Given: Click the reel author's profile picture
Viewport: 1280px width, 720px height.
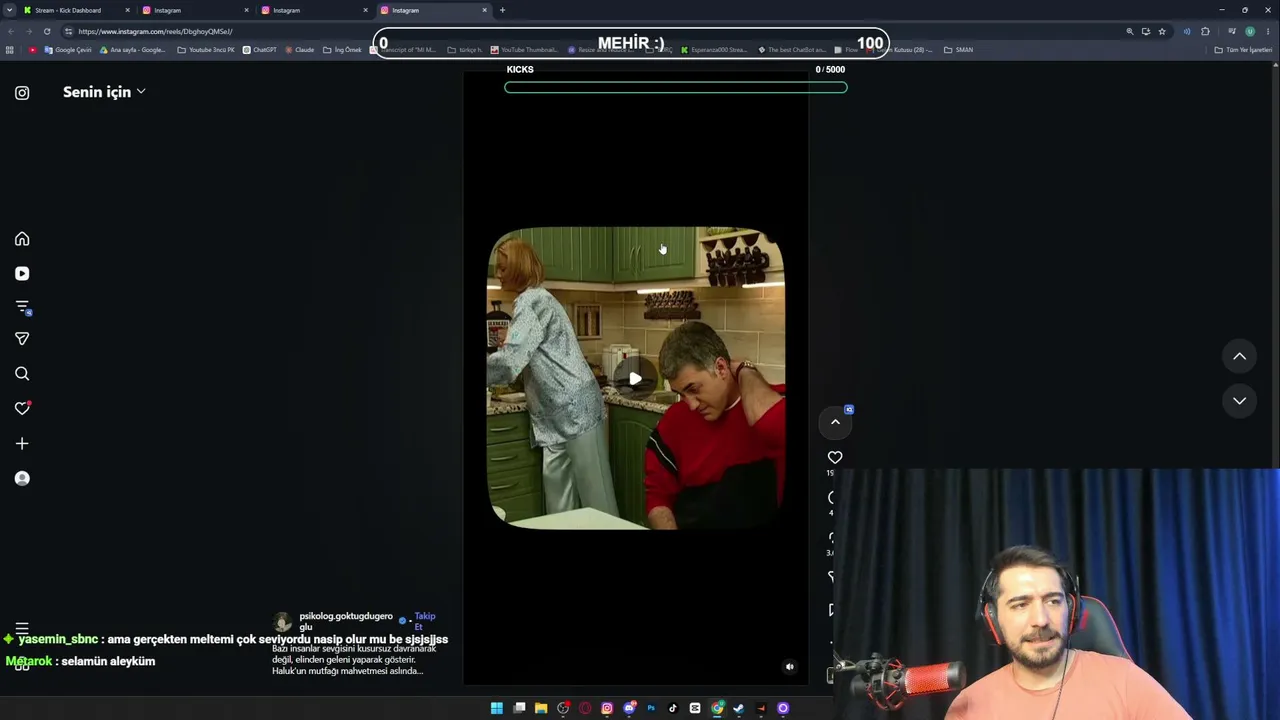Looking at the screenshot, I should tap(283, 622).
